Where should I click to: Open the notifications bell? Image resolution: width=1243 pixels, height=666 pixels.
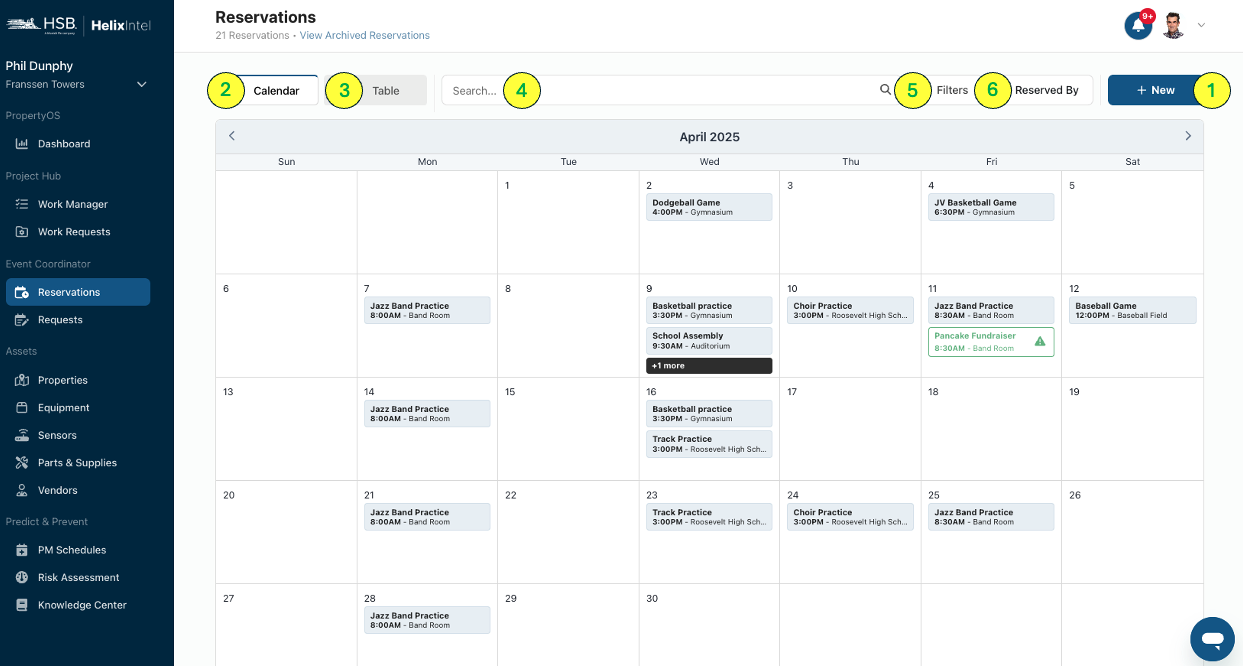click(x=1138, y=26)
